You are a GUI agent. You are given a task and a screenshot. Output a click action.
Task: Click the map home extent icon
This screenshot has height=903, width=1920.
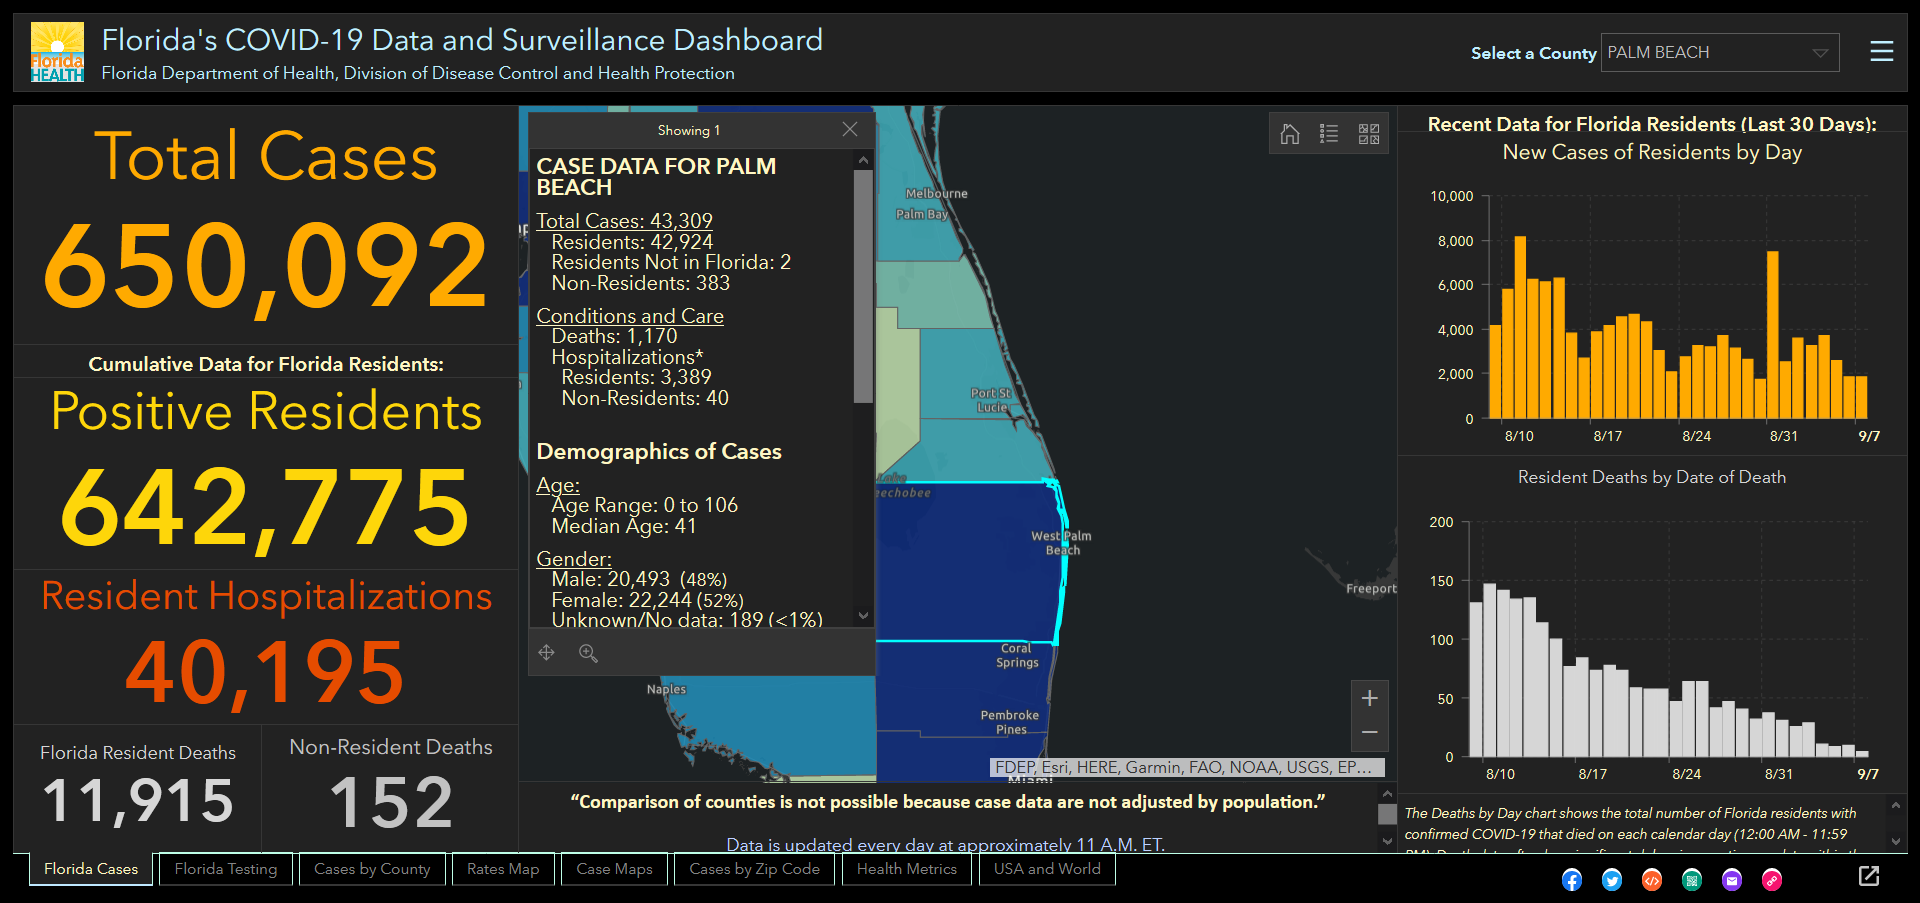pos(1290,134)
